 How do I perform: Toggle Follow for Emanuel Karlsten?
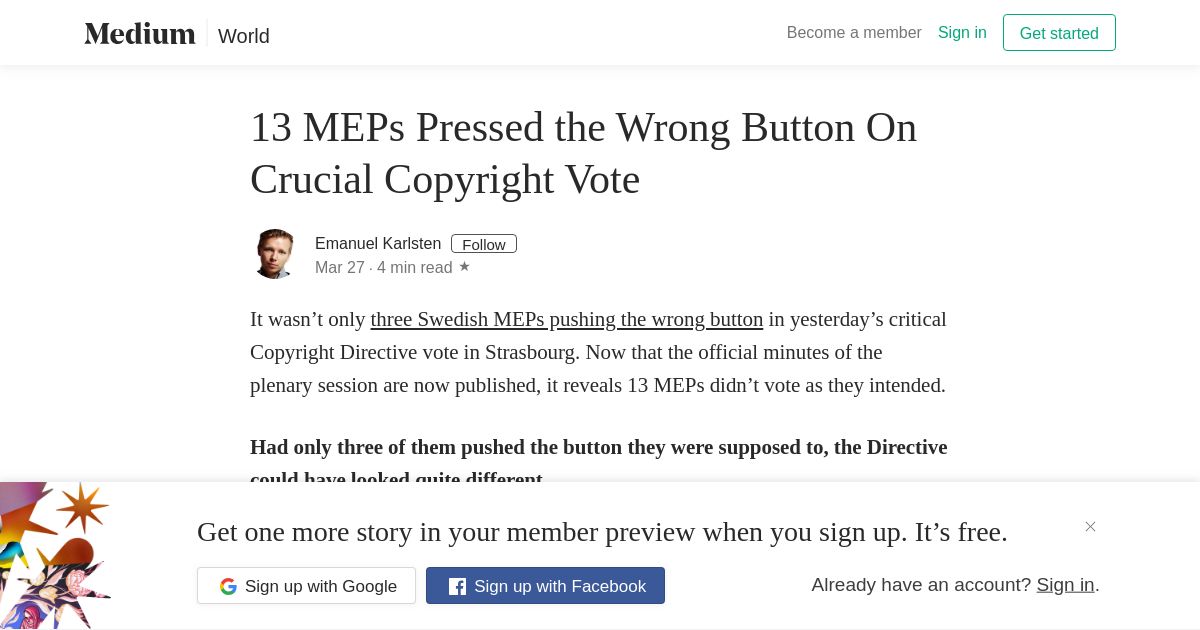(484, 244)
